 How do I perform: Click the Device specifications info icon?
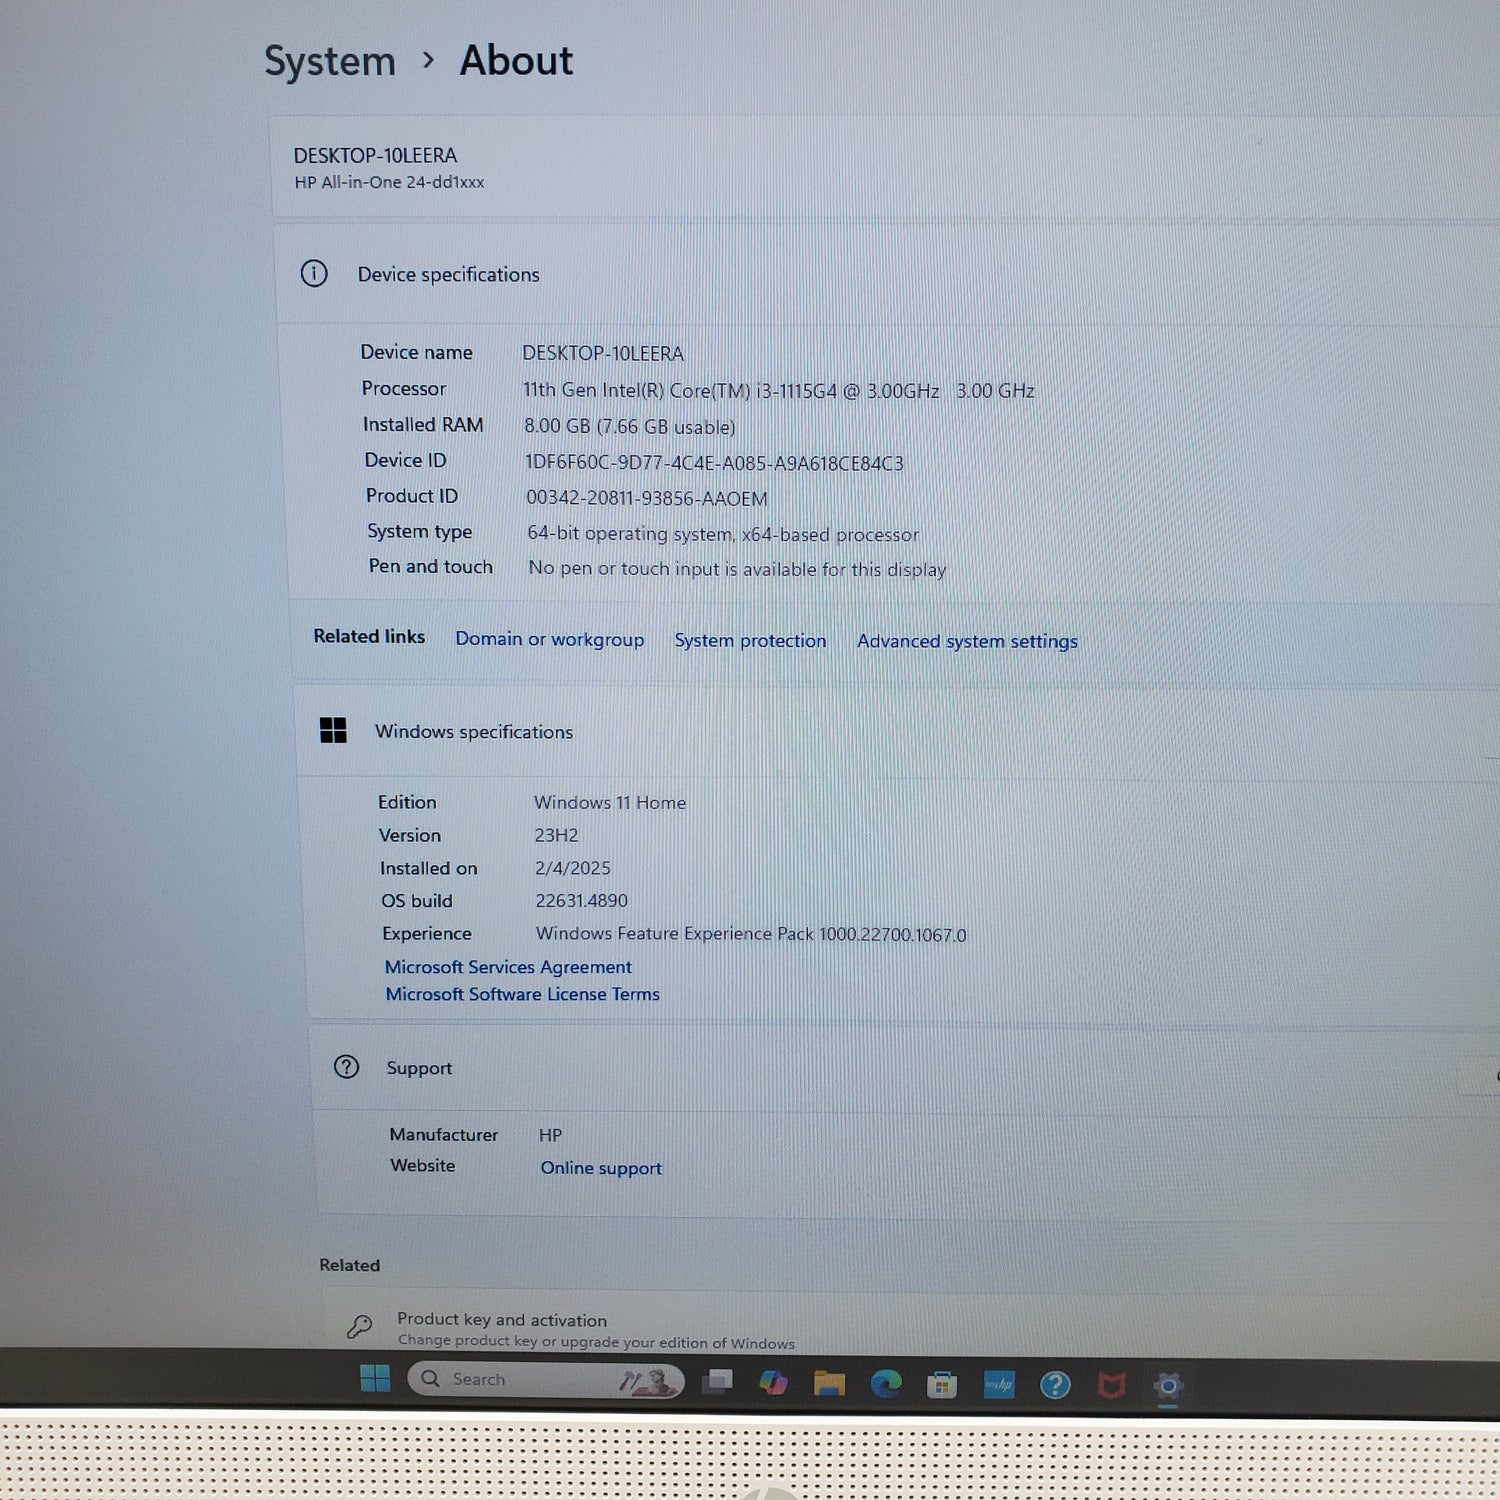tap(314, 273)
